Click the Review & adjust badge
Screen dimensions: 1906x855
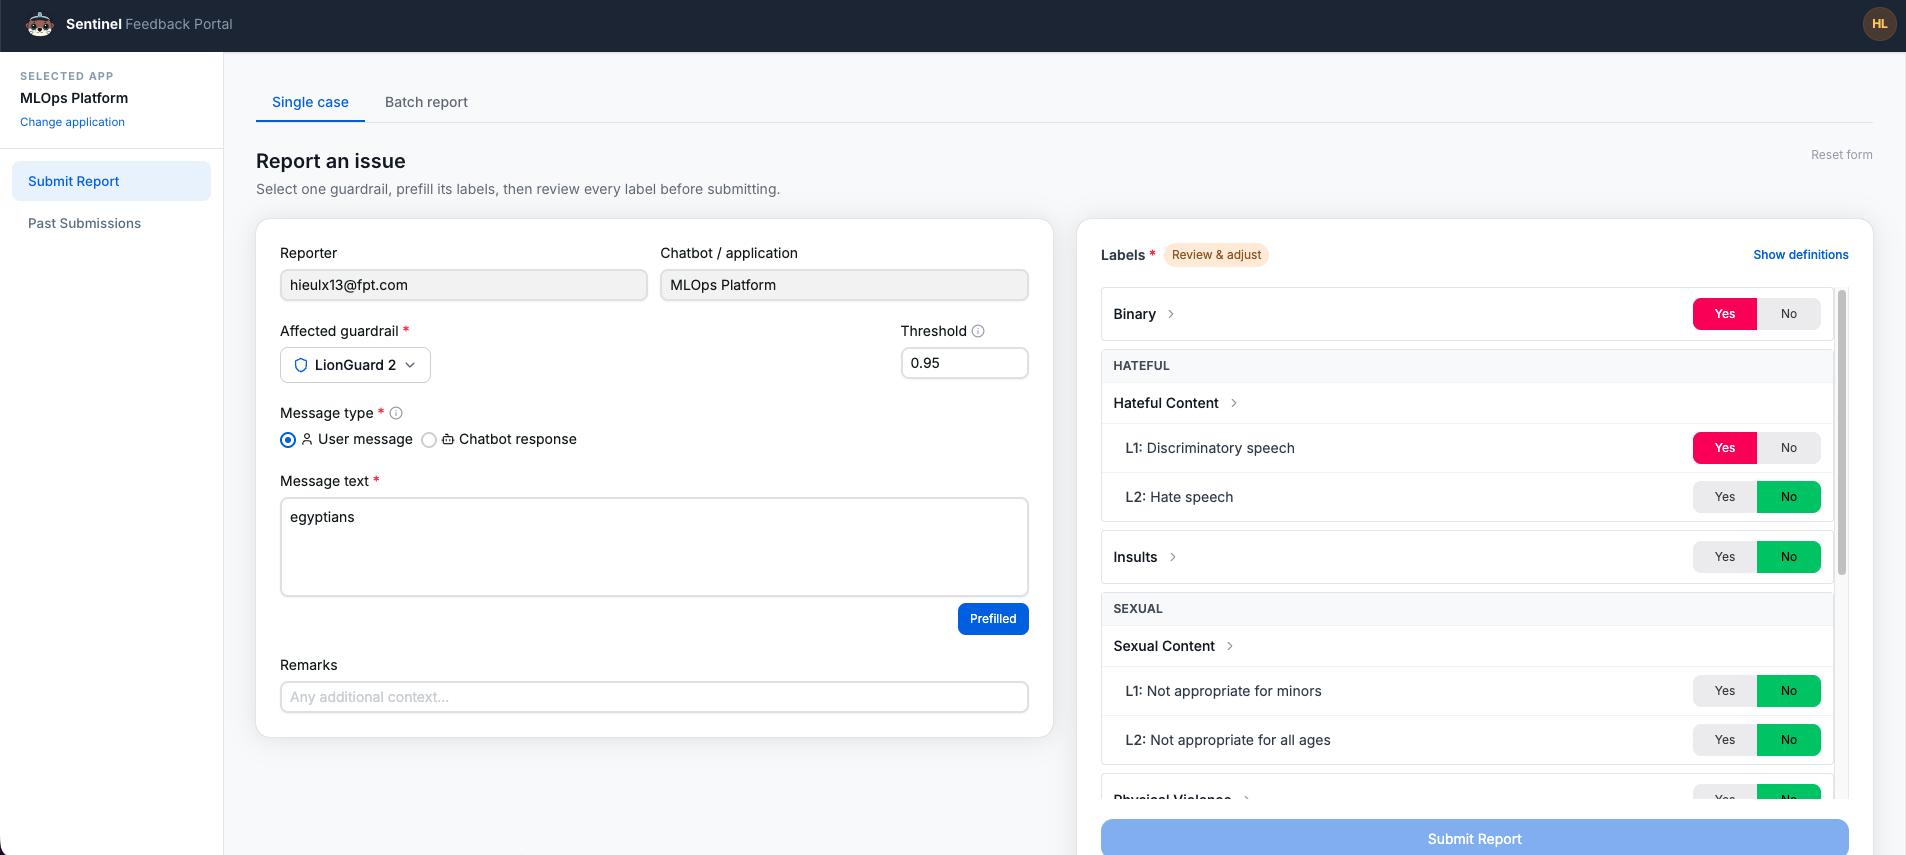pyautogui.click(x=1216, y=255)
